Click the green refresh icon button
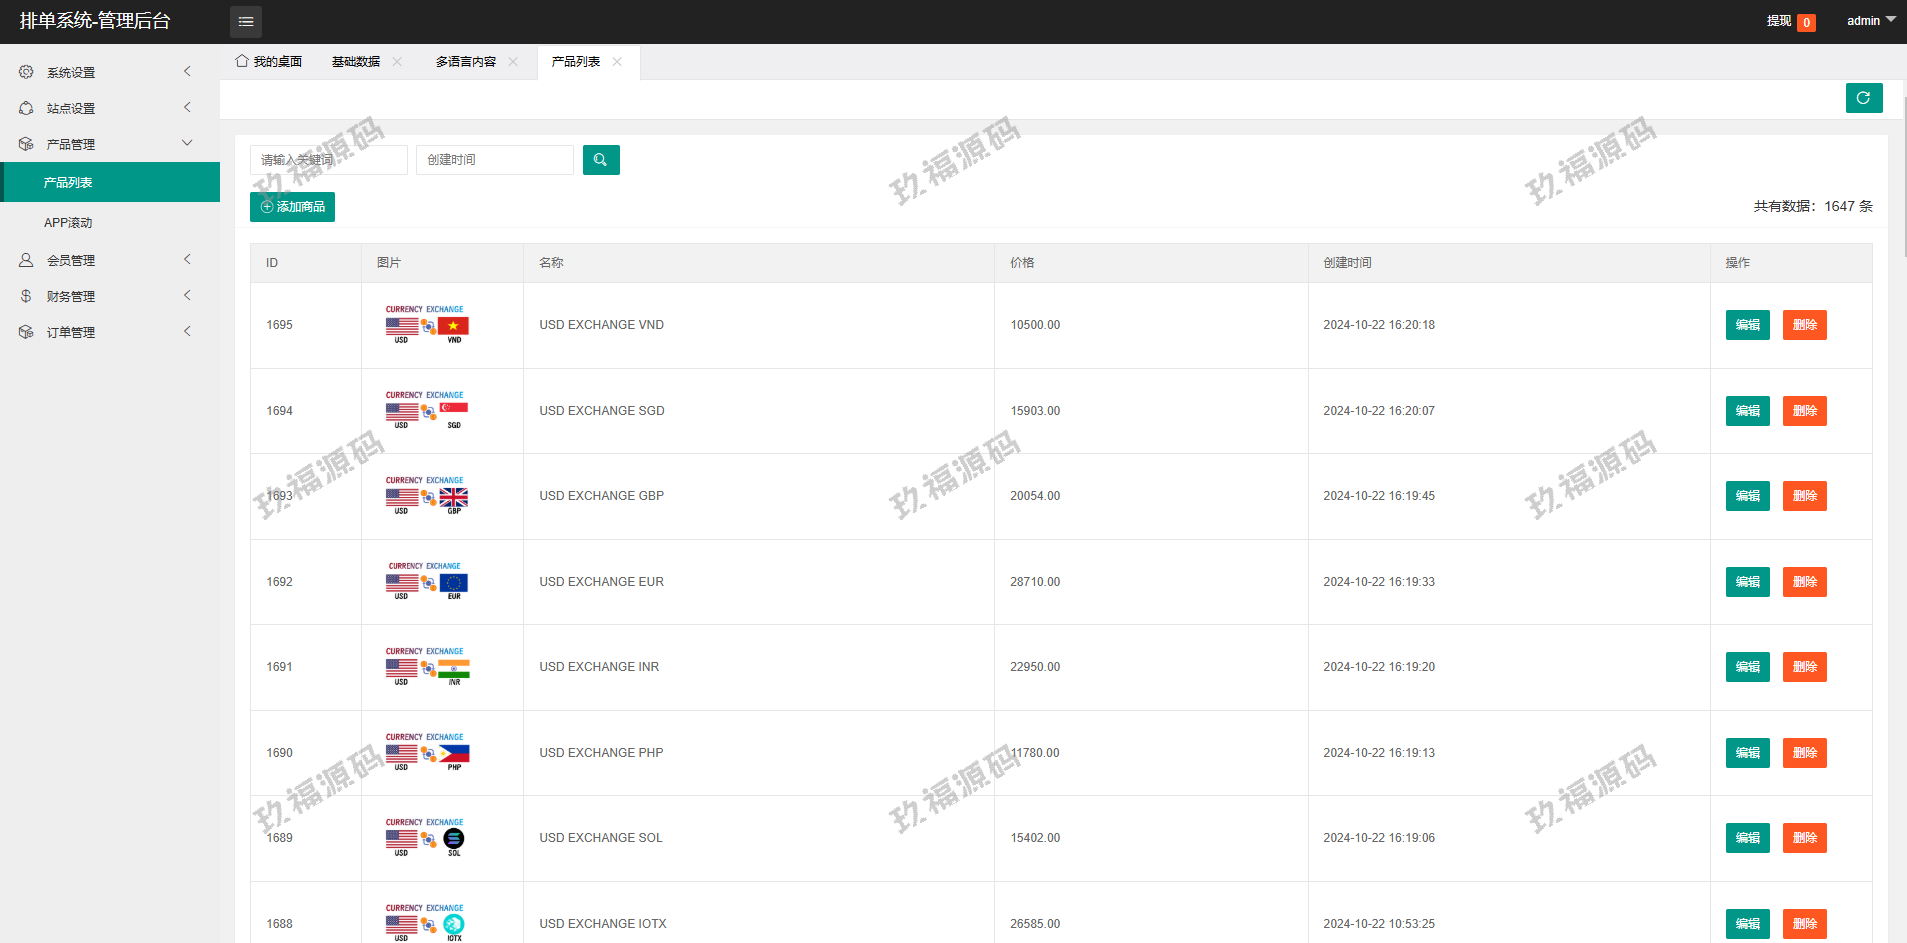The image size is (1907, 943). [1863, 98]
